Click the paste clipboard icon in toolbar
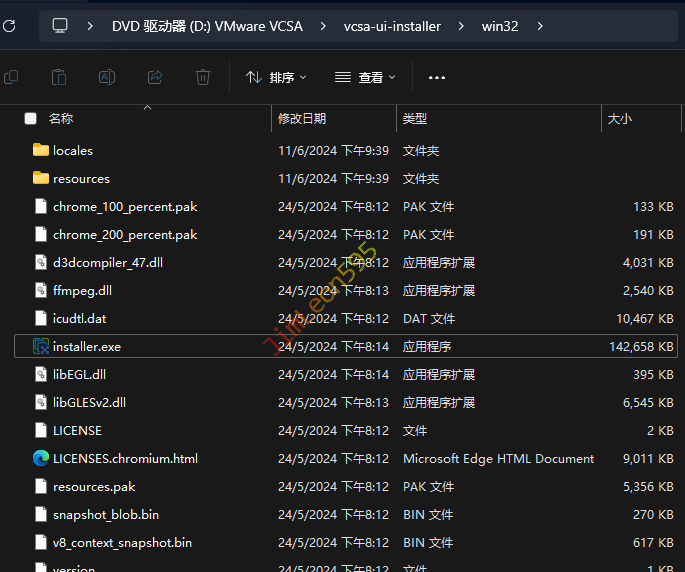This screenshot has width=685, height=572. [x=59, y=77]
